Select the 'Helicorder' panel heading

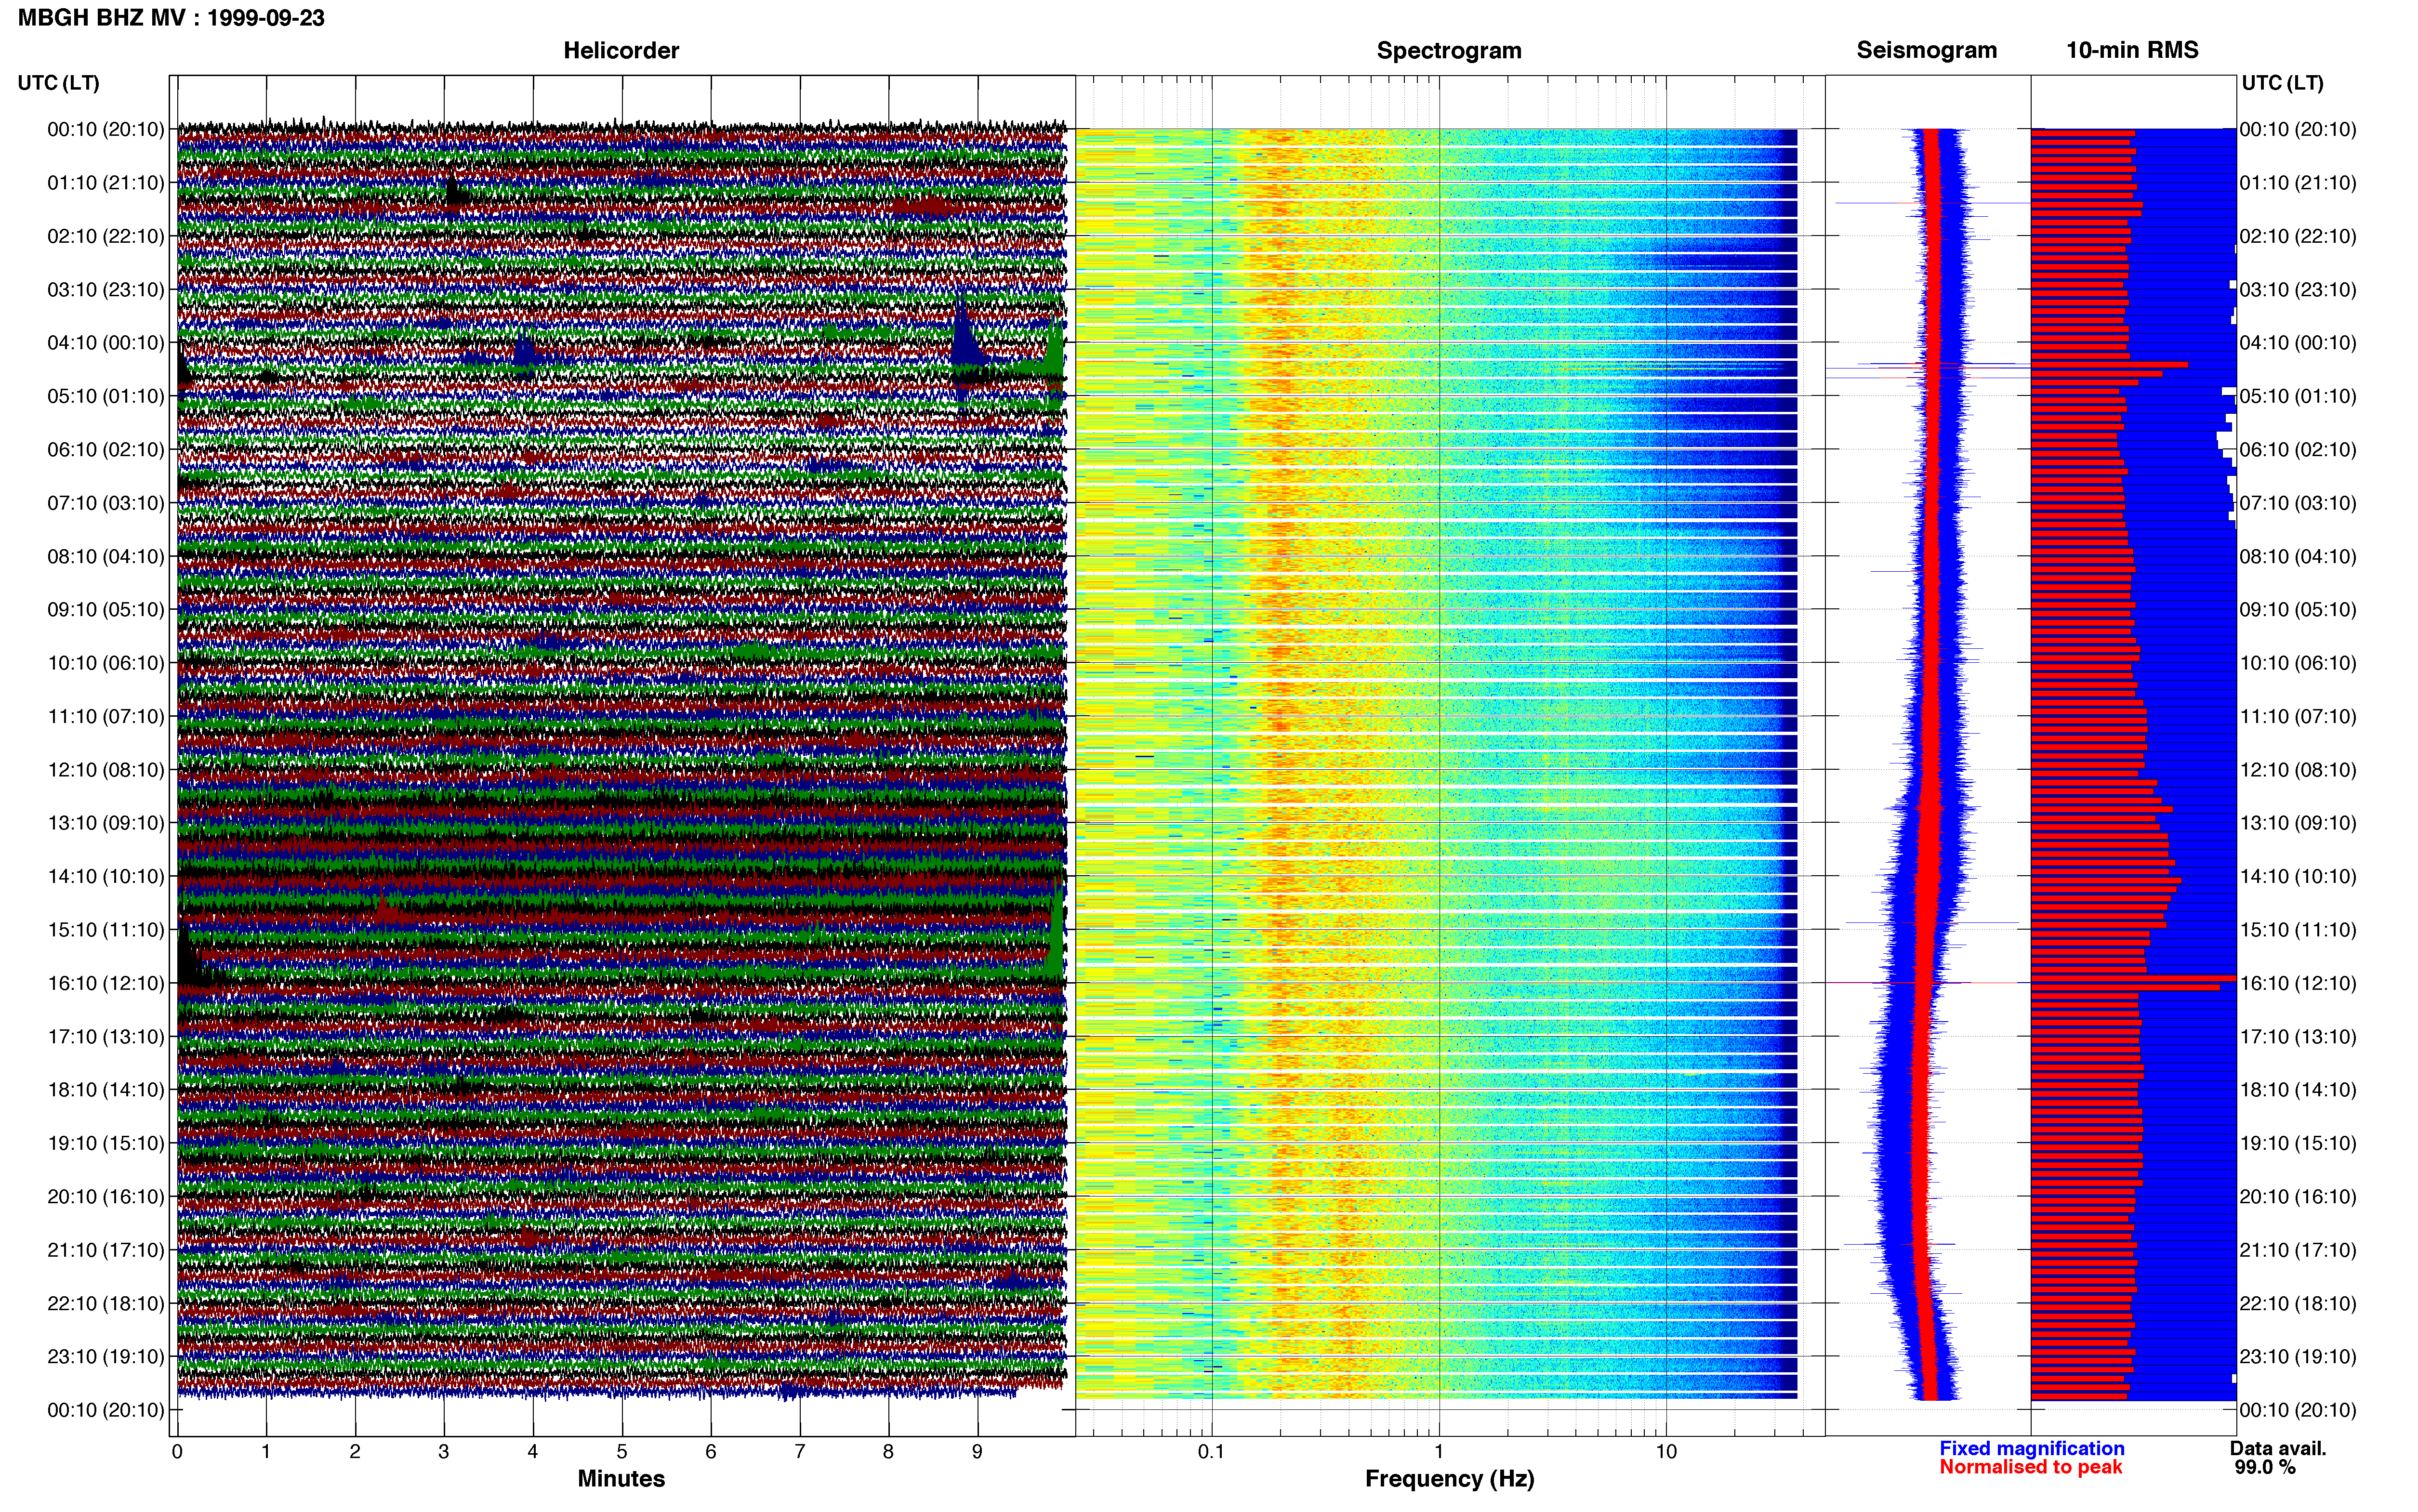click(621, 50)
